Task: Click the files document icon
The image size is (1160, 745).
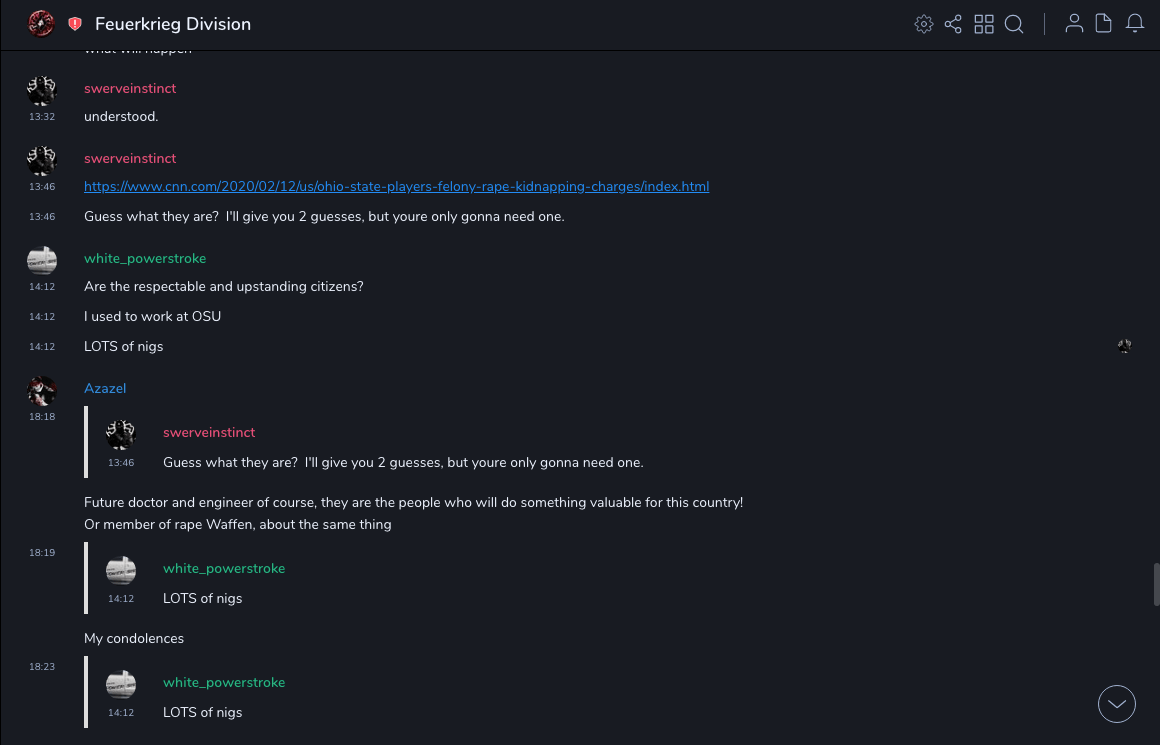Action: coord(1104,24)
